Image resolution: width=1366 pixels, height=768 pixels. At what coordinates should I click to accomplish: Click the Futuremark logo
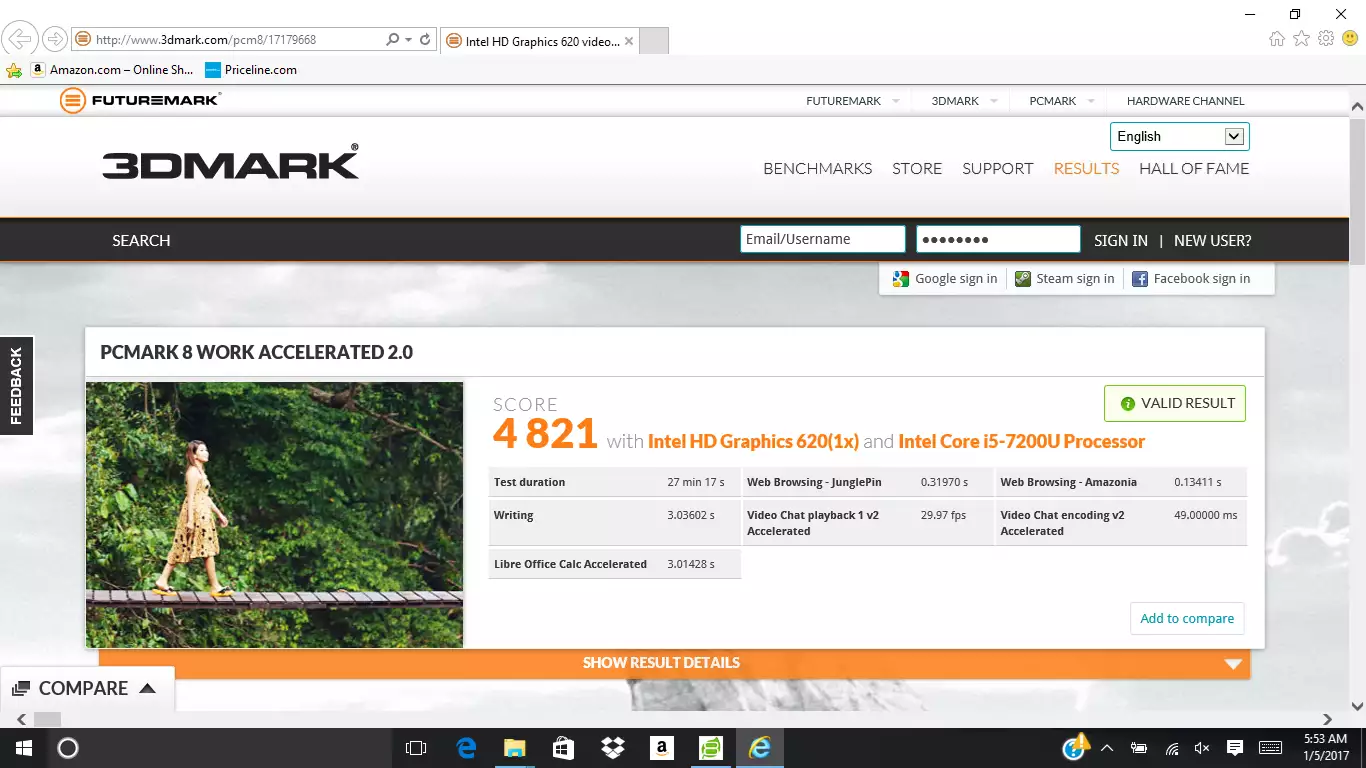click(140, 100)
